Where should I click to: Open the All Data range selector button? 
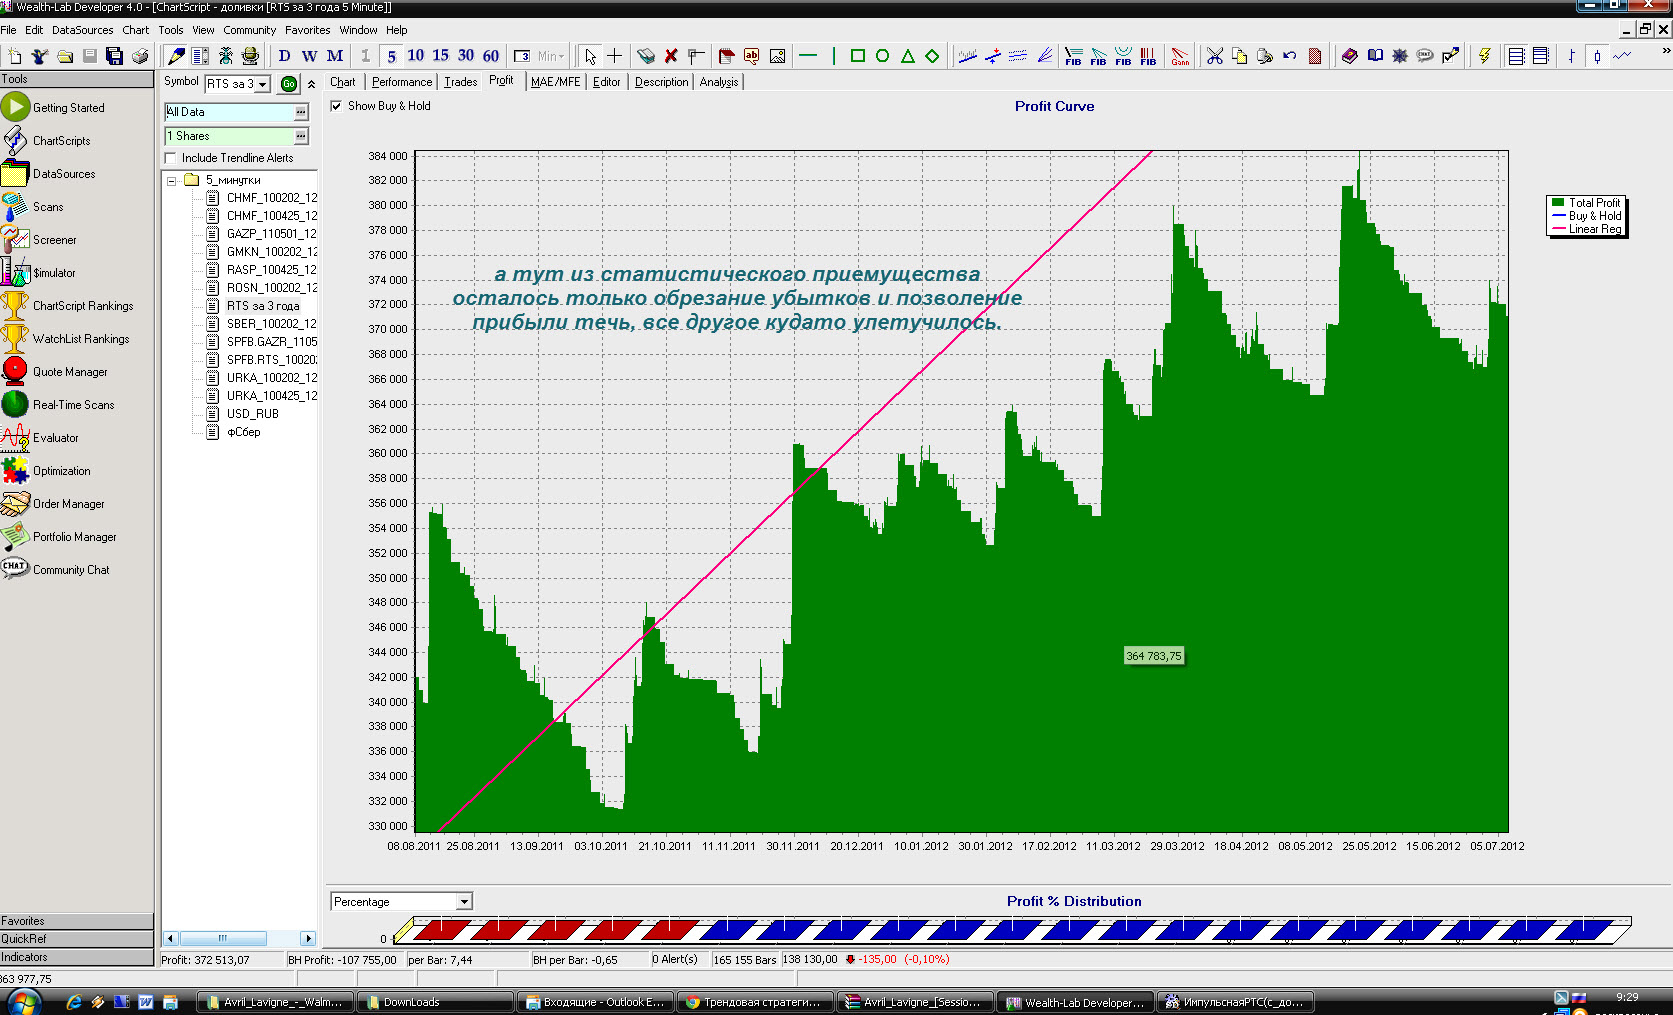(301, 112)
